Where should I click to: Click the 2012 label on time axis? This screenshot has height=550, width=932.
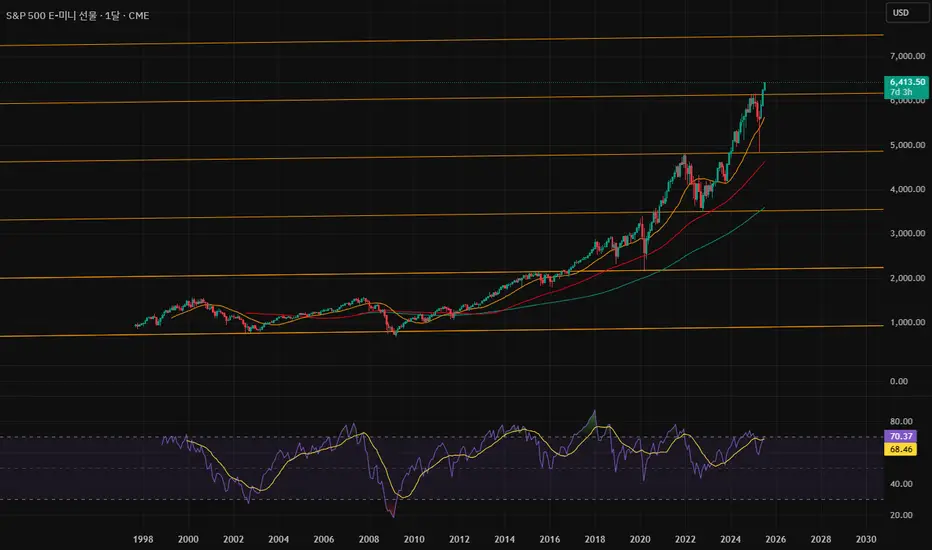click(459, 539)
